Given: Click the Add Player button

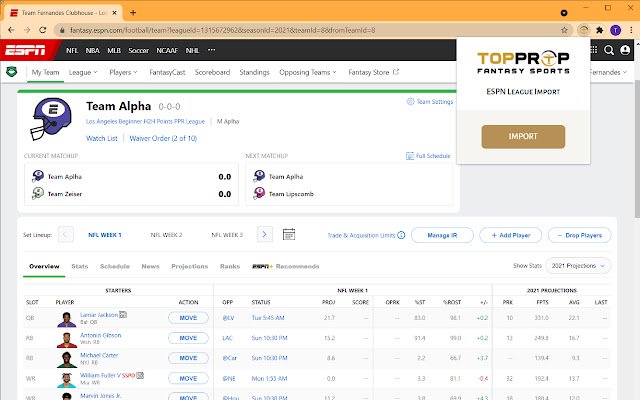Looking at the screenshot, I should [x=511, y=235].
